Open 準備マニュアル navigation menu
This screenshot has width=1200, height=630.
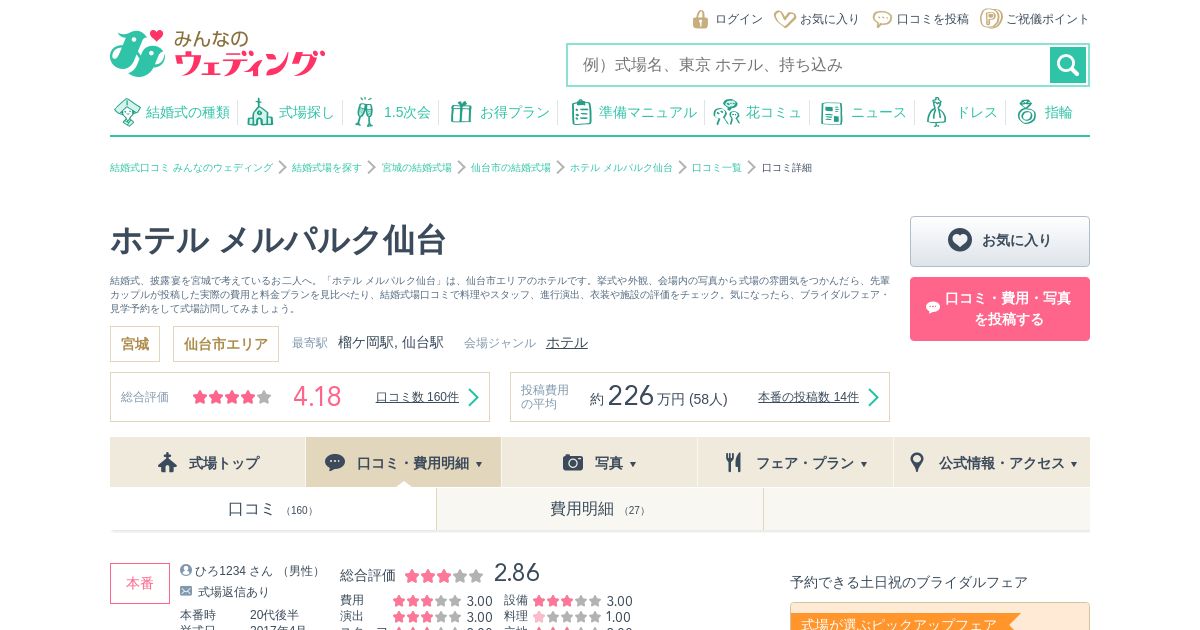(x=633, y=112)
